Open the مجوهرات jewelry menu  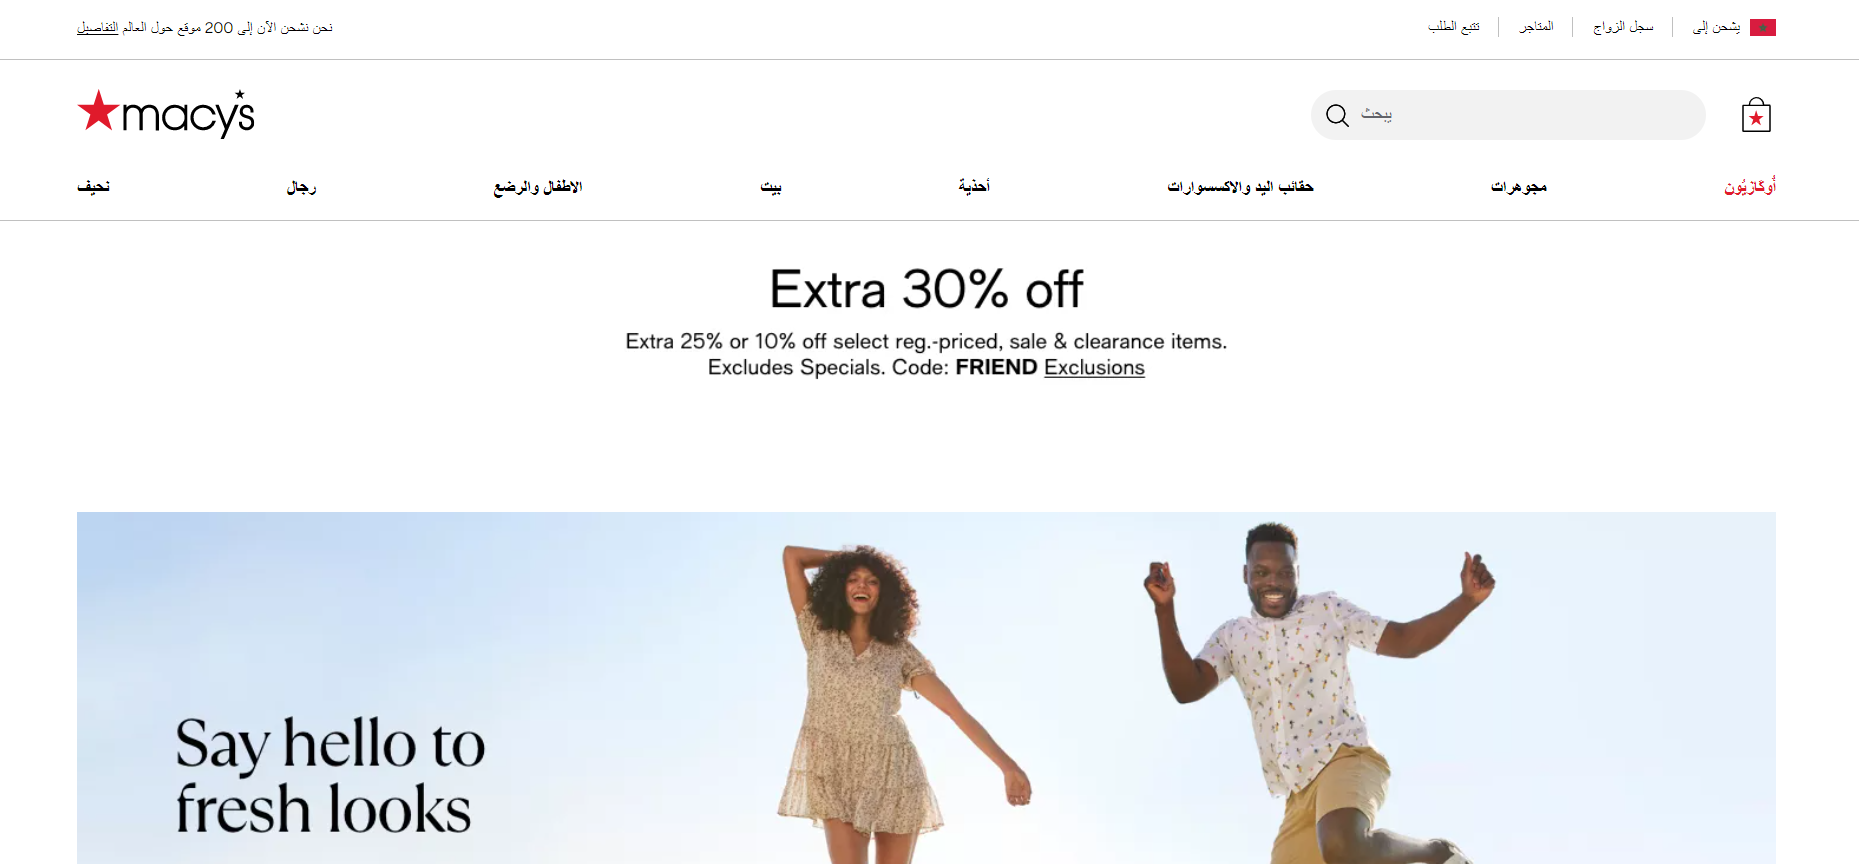pos(1519,187)
